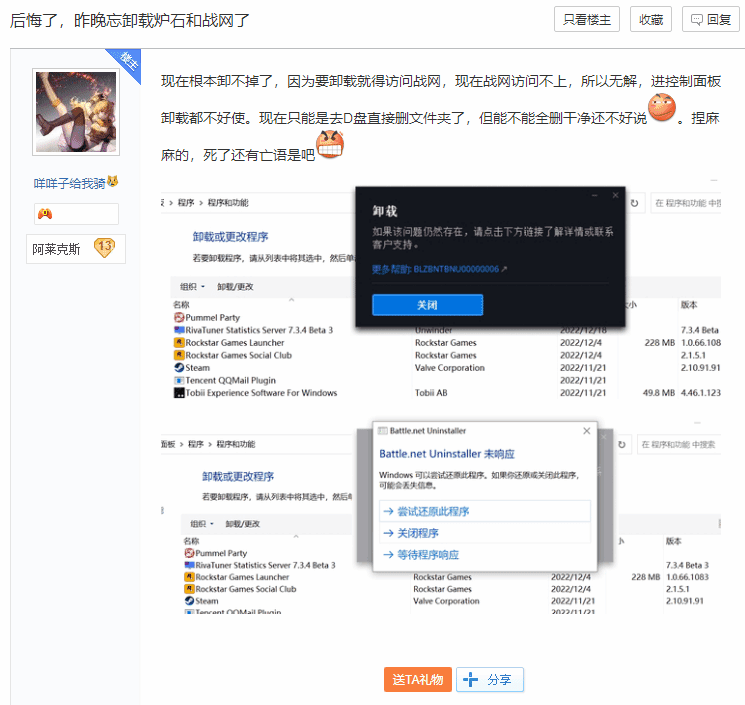745x705 pixels.
Task: Click the 版本 column header in the first screenshot
Action: tap(689, 305)
